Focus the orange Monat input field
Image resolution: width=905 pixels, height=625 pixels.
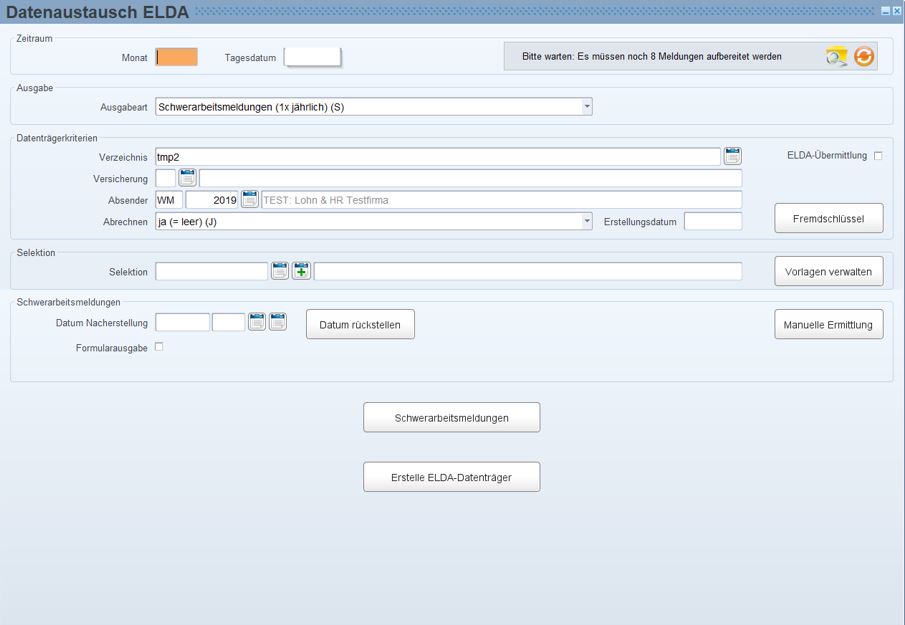(177, 57)
